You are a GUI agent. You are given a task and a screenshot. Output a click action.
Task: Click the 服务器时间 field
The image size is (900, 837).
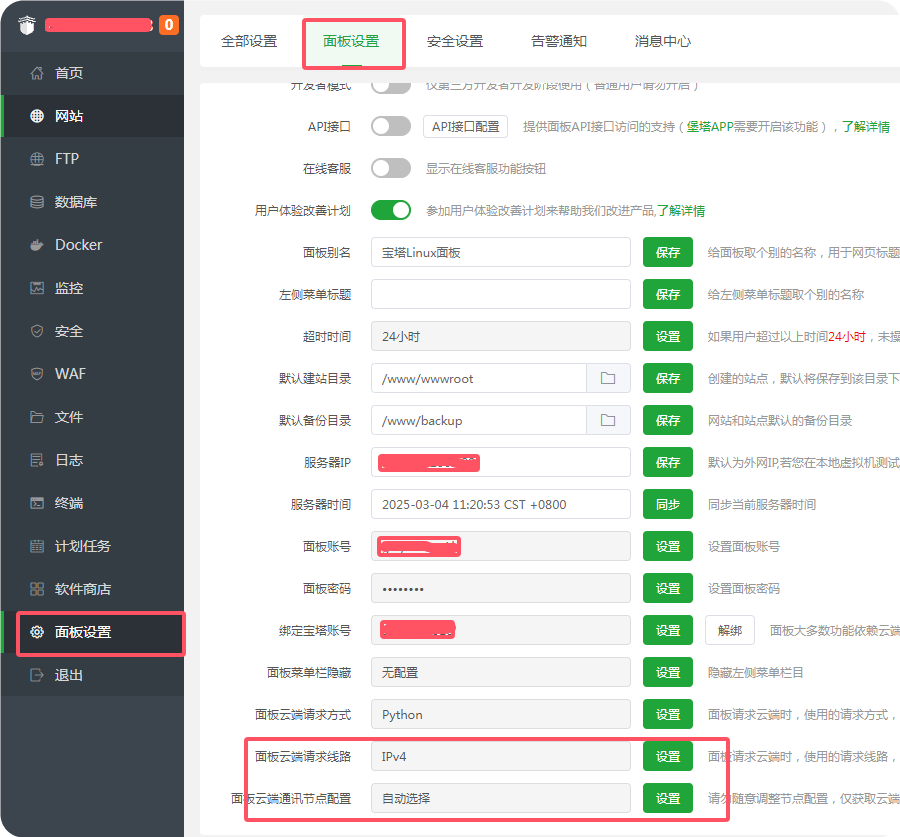click(501, 504)
